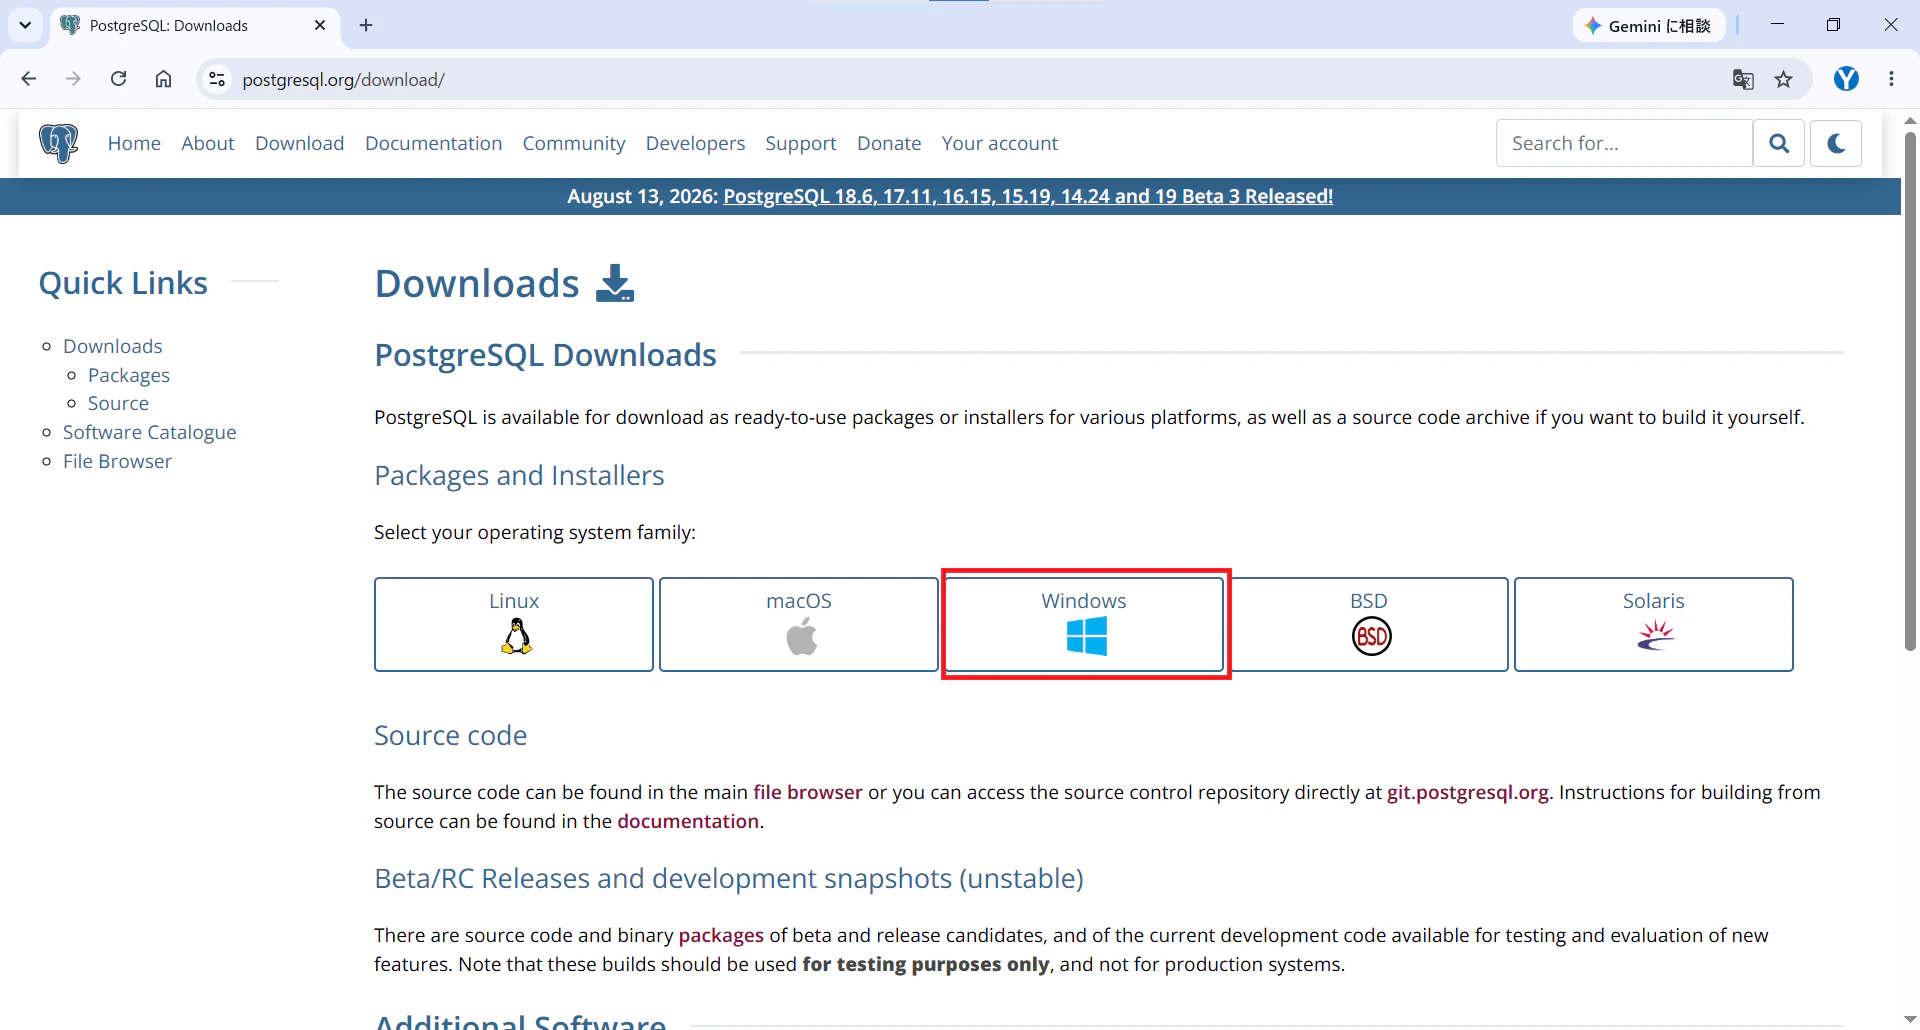Toggle dark mode with the moon icon
Screen dimensions: 1920x1030
(x=1836, y=143)
